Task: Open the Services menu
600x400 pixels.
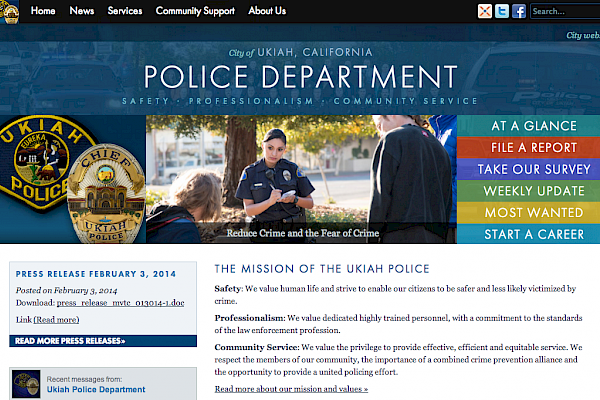Action: coord(125,11)
